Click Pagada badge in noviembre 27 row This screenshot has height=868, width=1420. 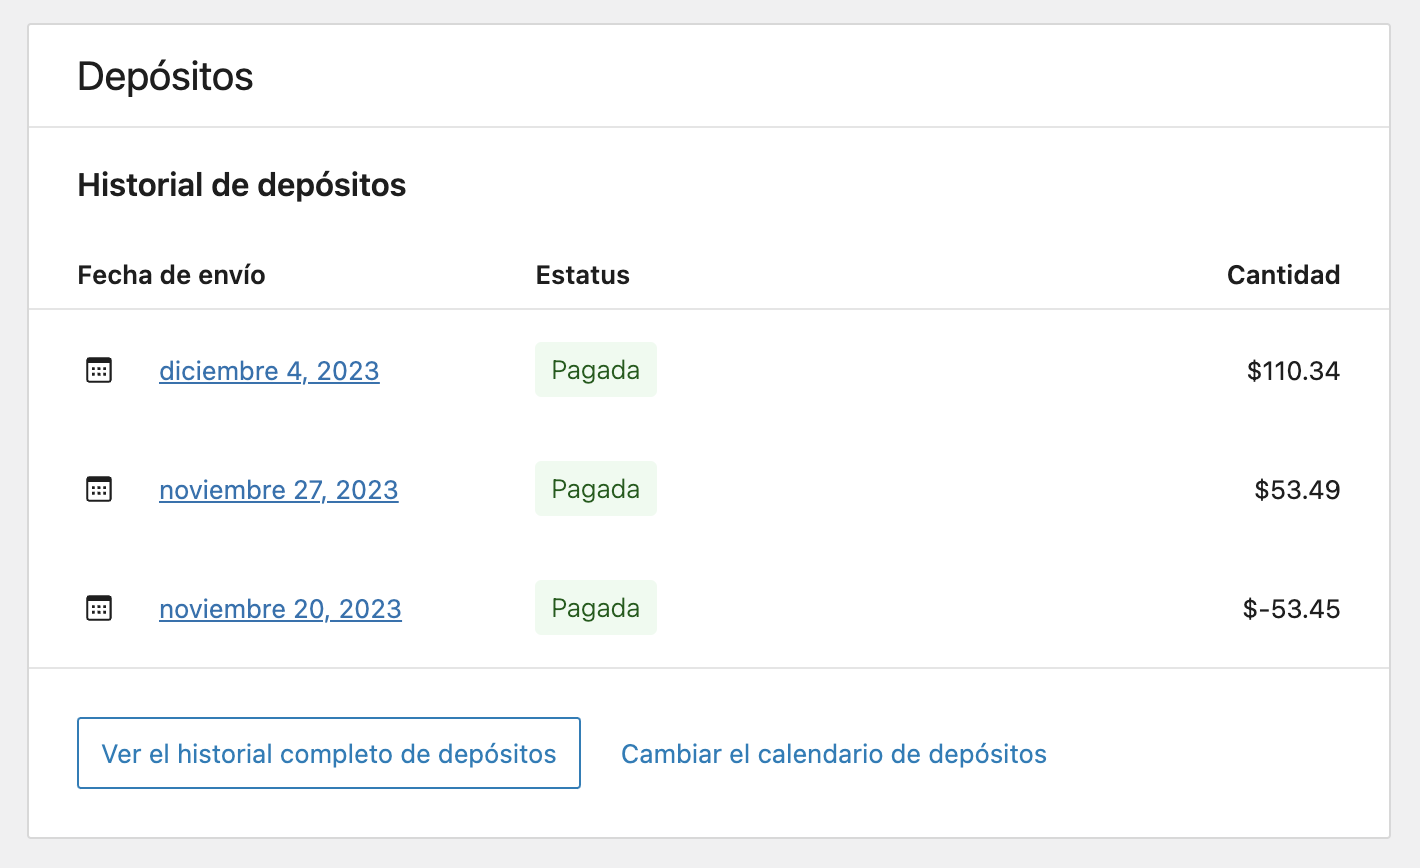click(595, 489)
